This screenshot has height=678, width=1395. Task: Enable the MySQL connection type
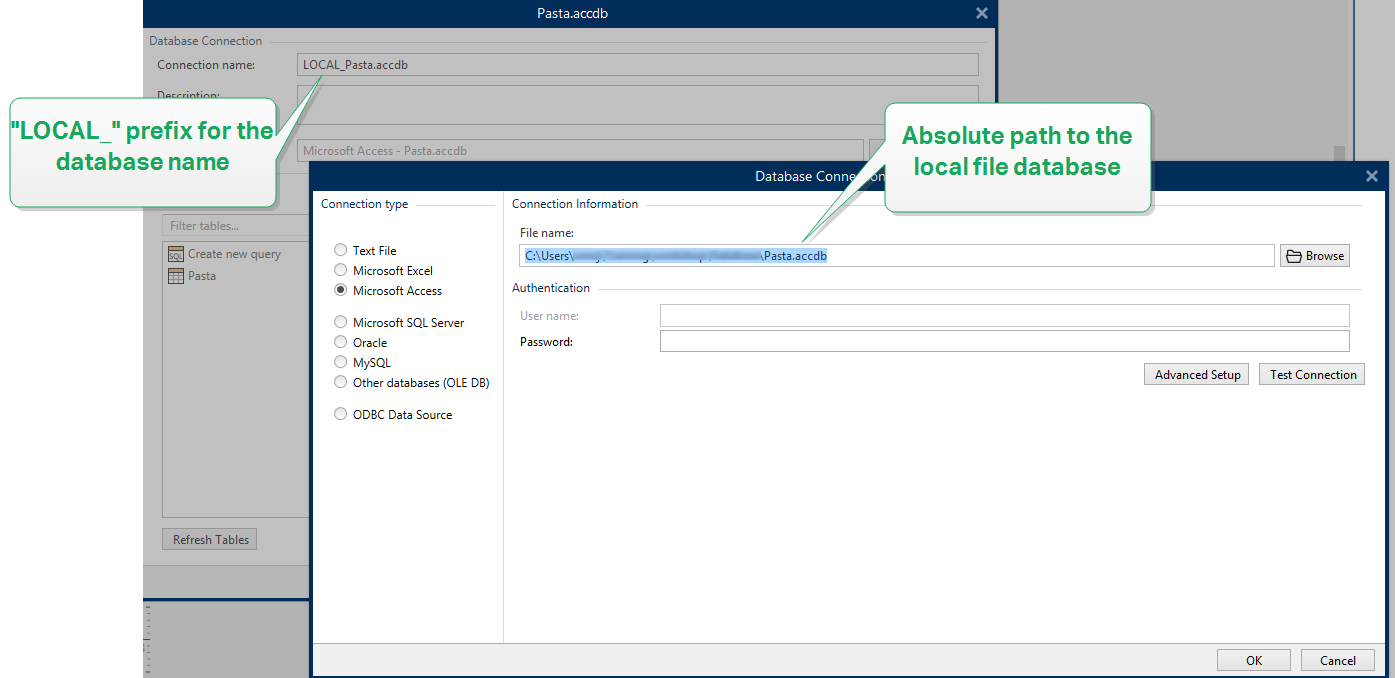pyautogui.click(x=340, y=362)
